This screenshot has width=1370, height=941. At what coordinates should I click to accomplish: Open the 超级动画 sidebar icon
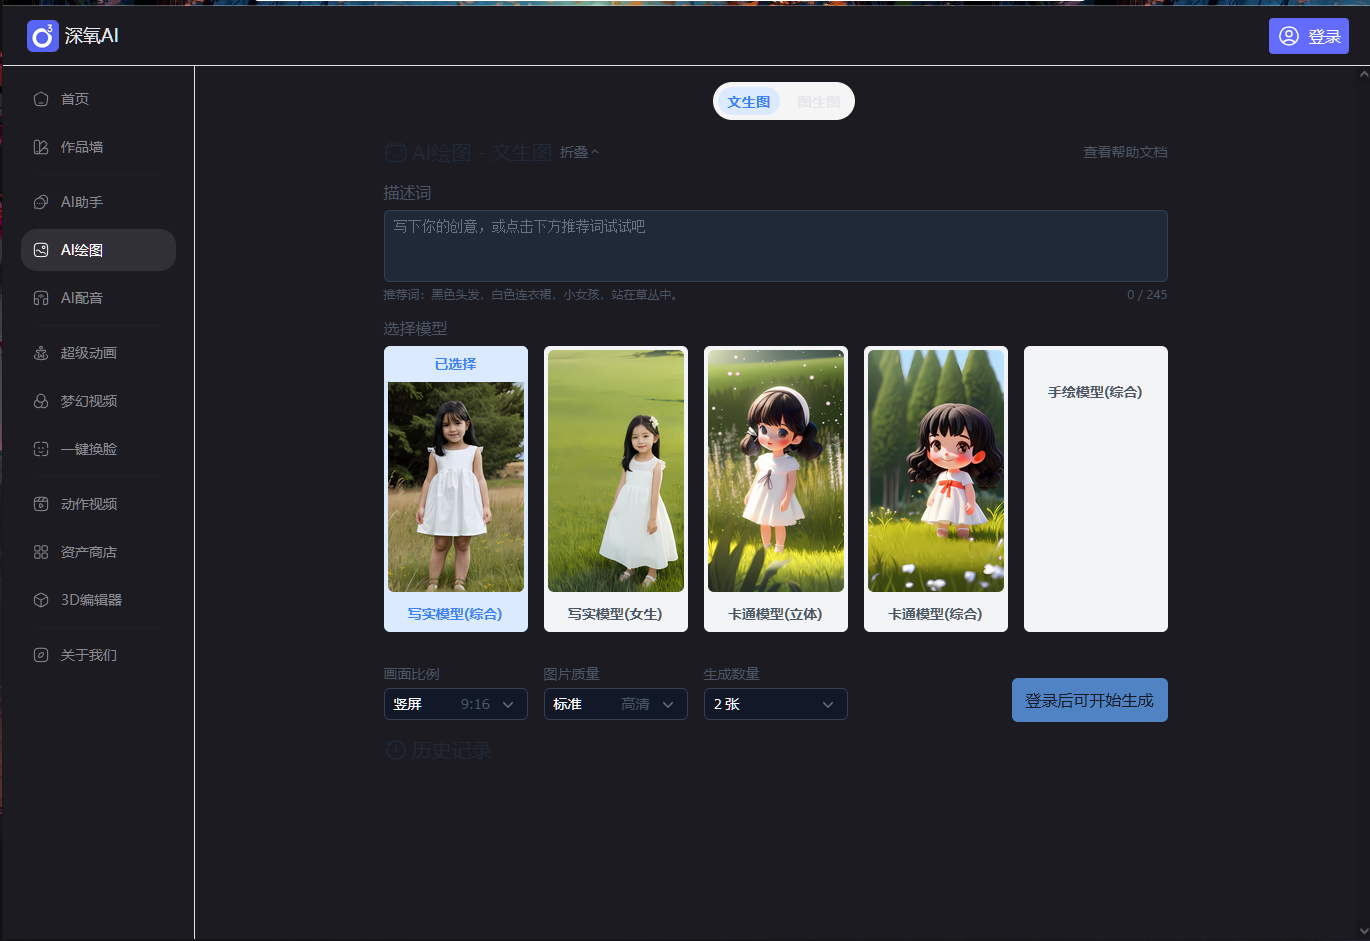(41, 353)
